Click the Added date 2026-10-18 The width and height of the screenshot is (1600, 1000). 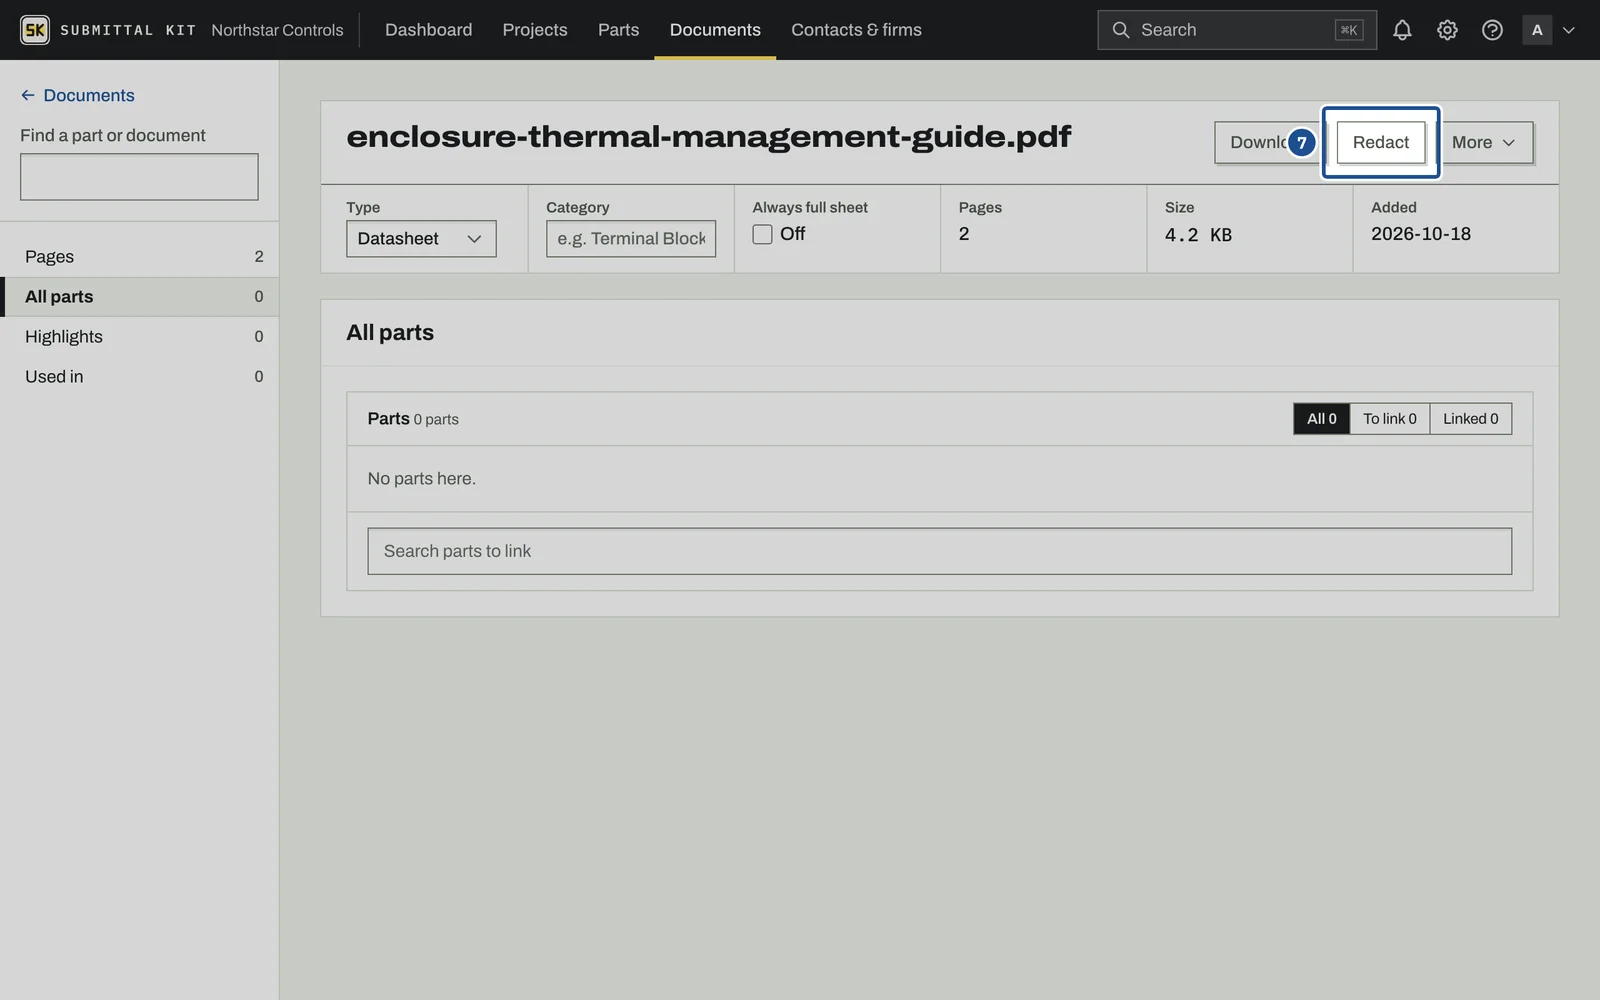(x=1421, y=234)
